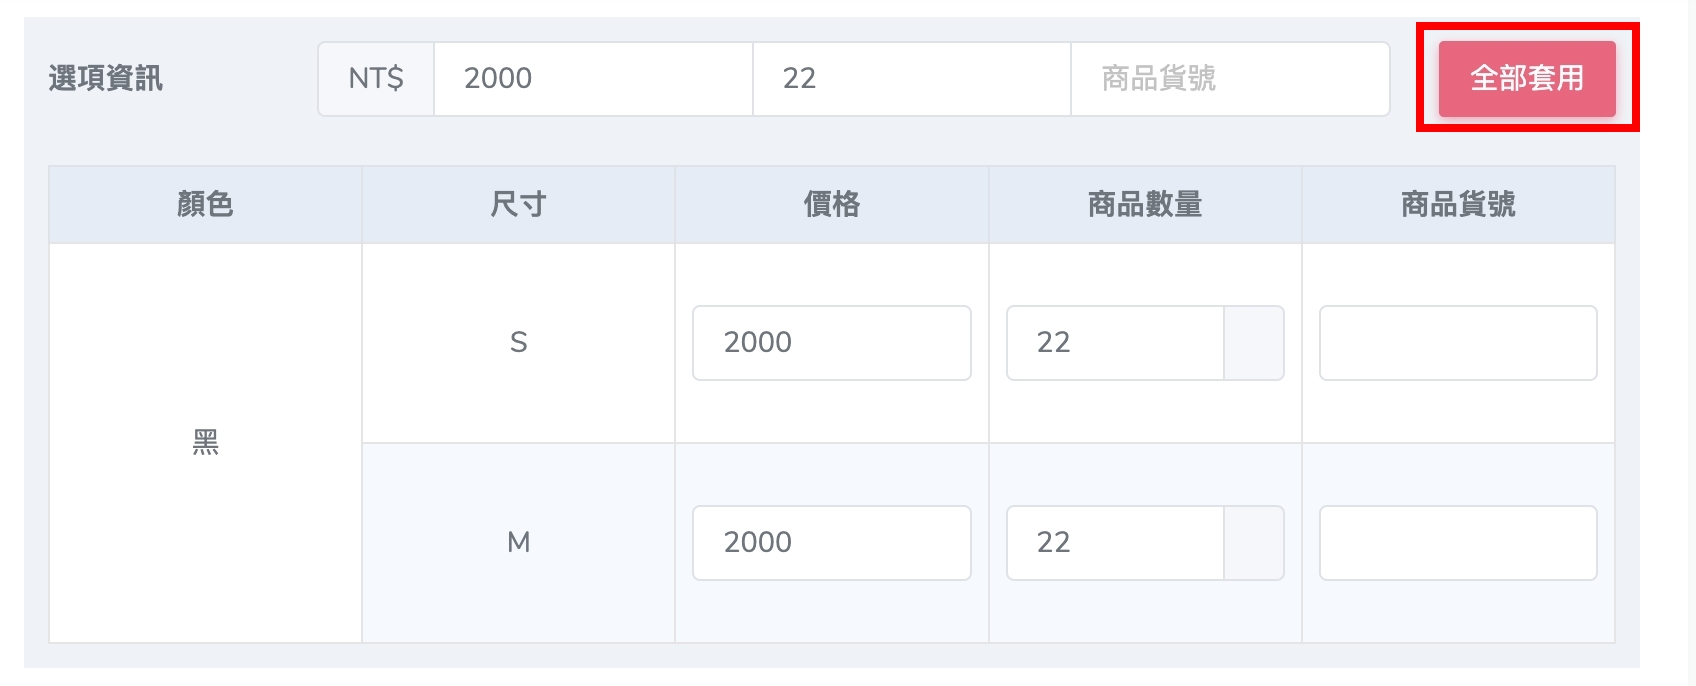Click the NT$ currency prefix label
Screen dimensions: 1696x686
[376, 78]
